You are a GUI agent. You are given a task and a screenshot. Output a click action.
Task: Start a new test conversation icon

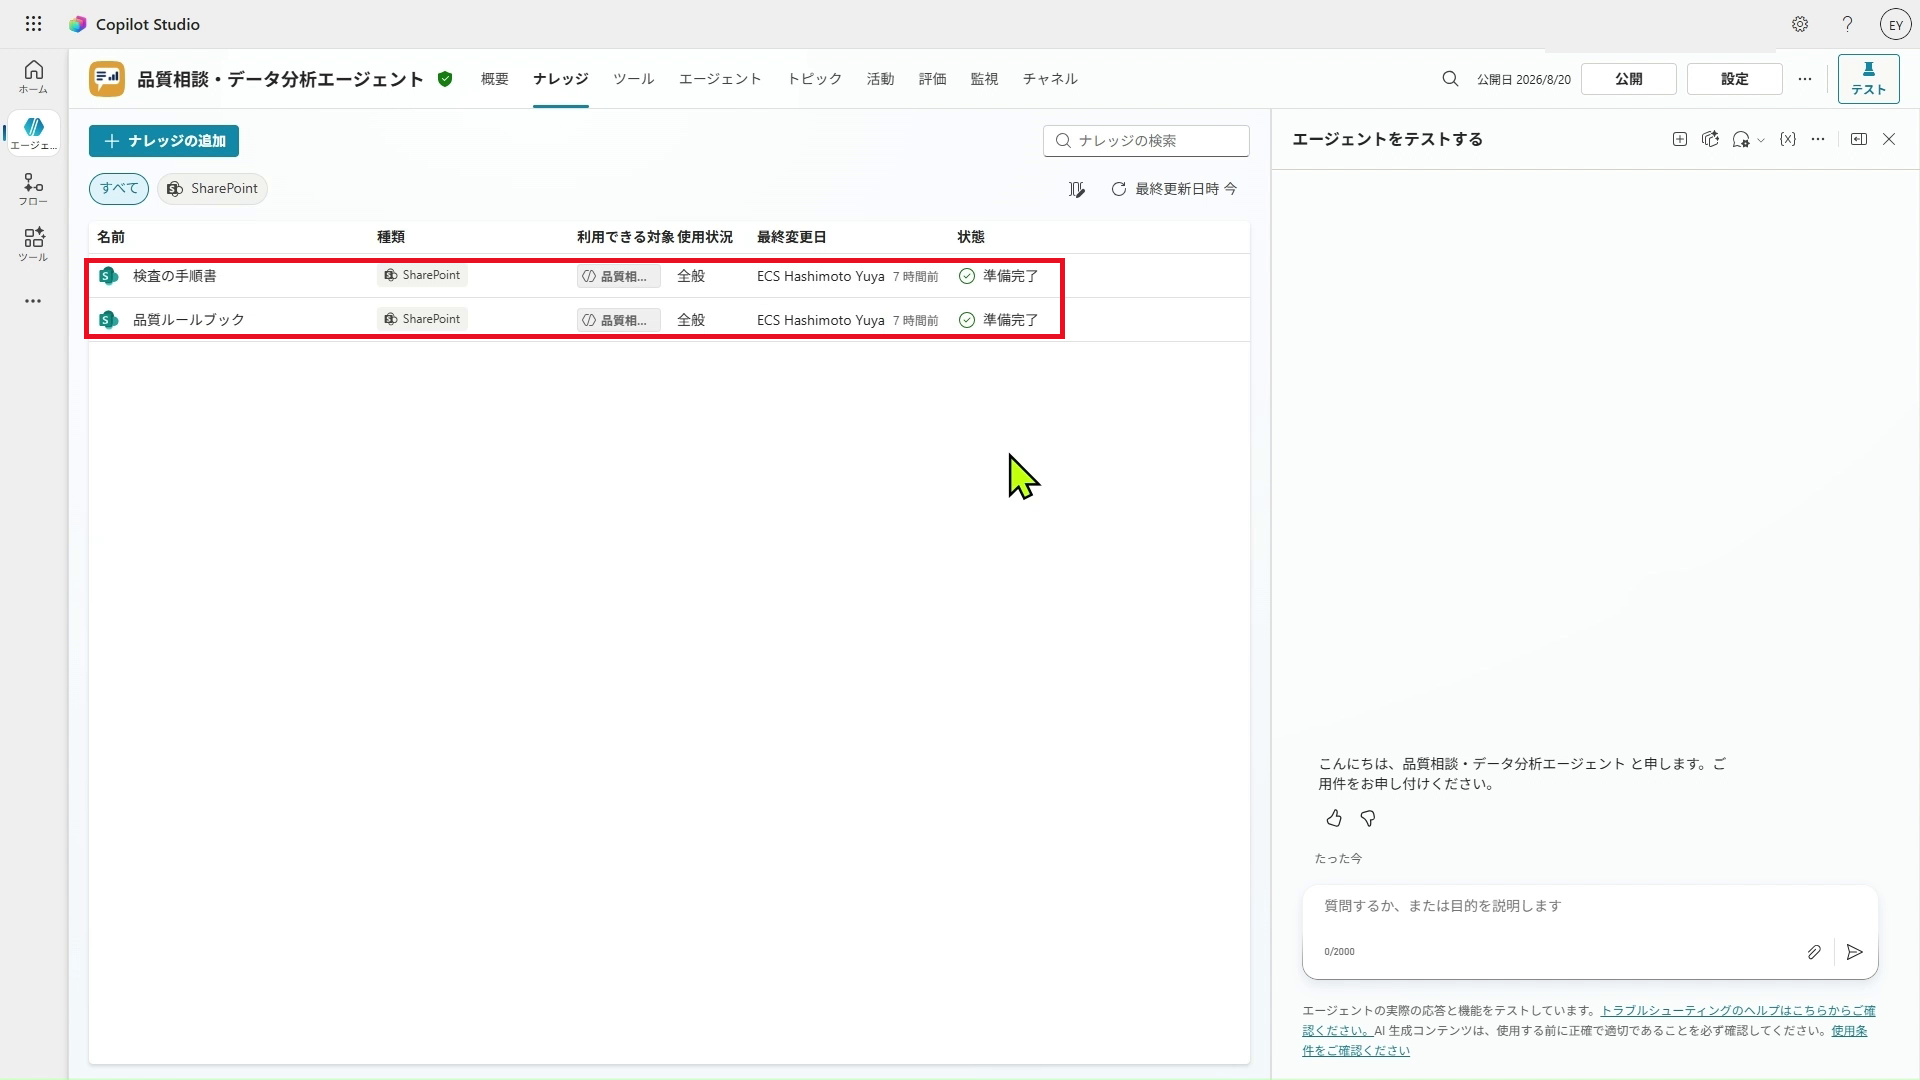tap(1680, 140)
